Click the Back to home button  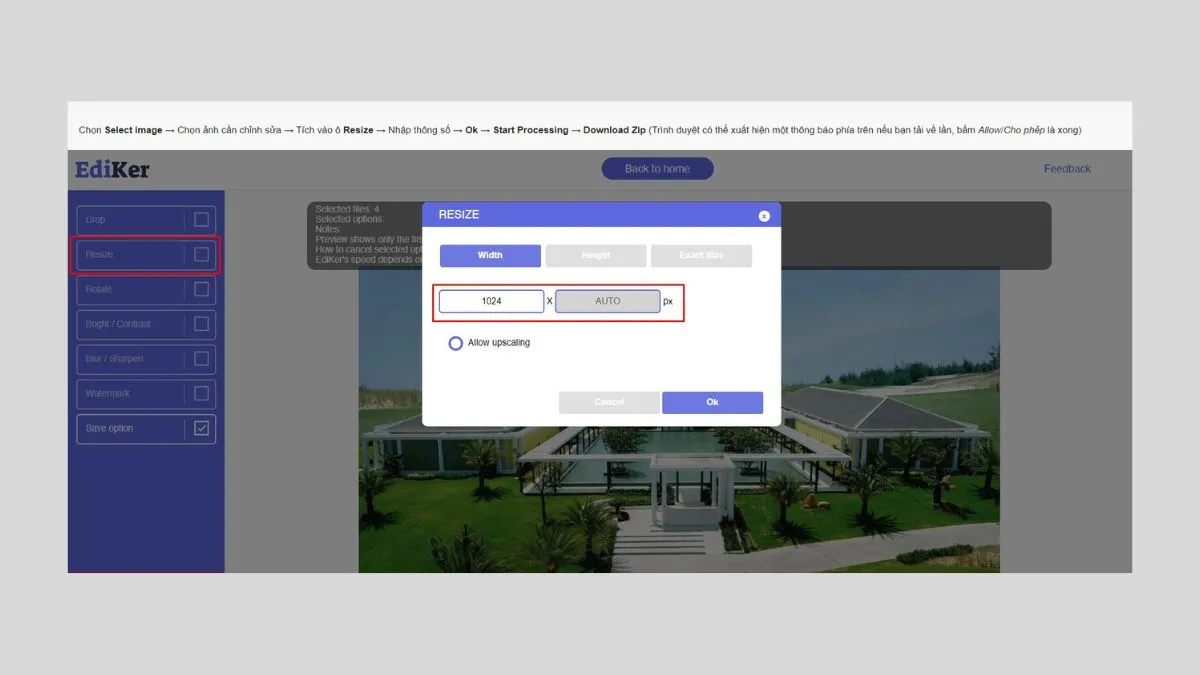point(657,168)
